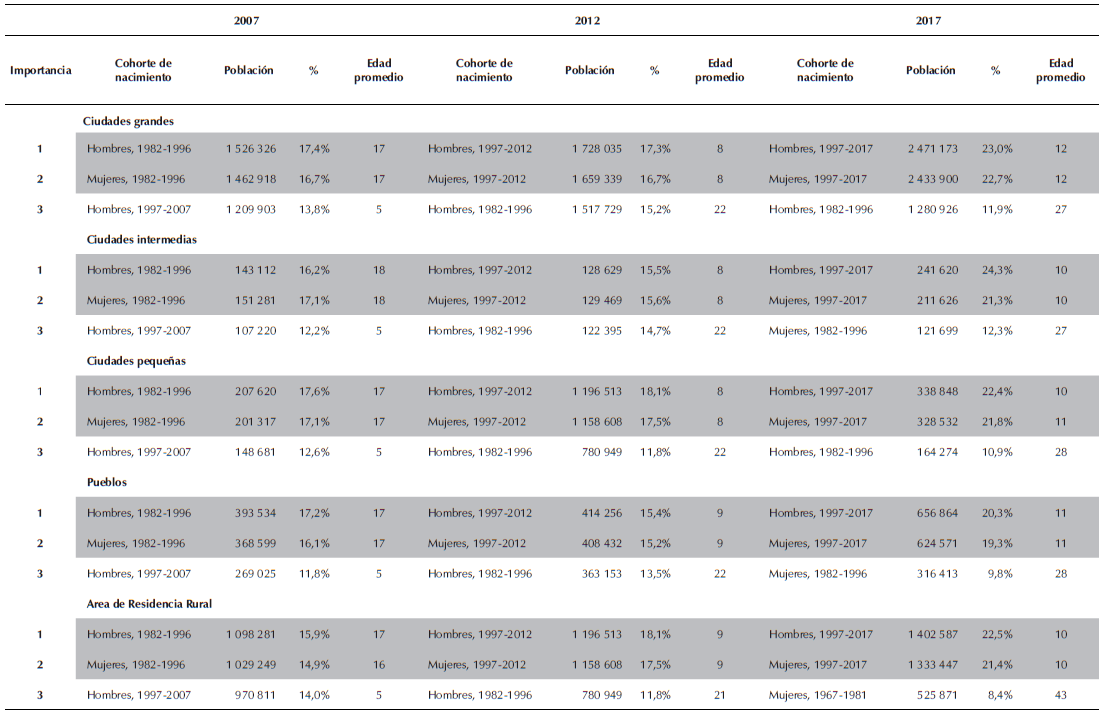This screenshot has height=714, width=1103.
Task: Select the Pueblos section heading
Action: click(107, 482)
